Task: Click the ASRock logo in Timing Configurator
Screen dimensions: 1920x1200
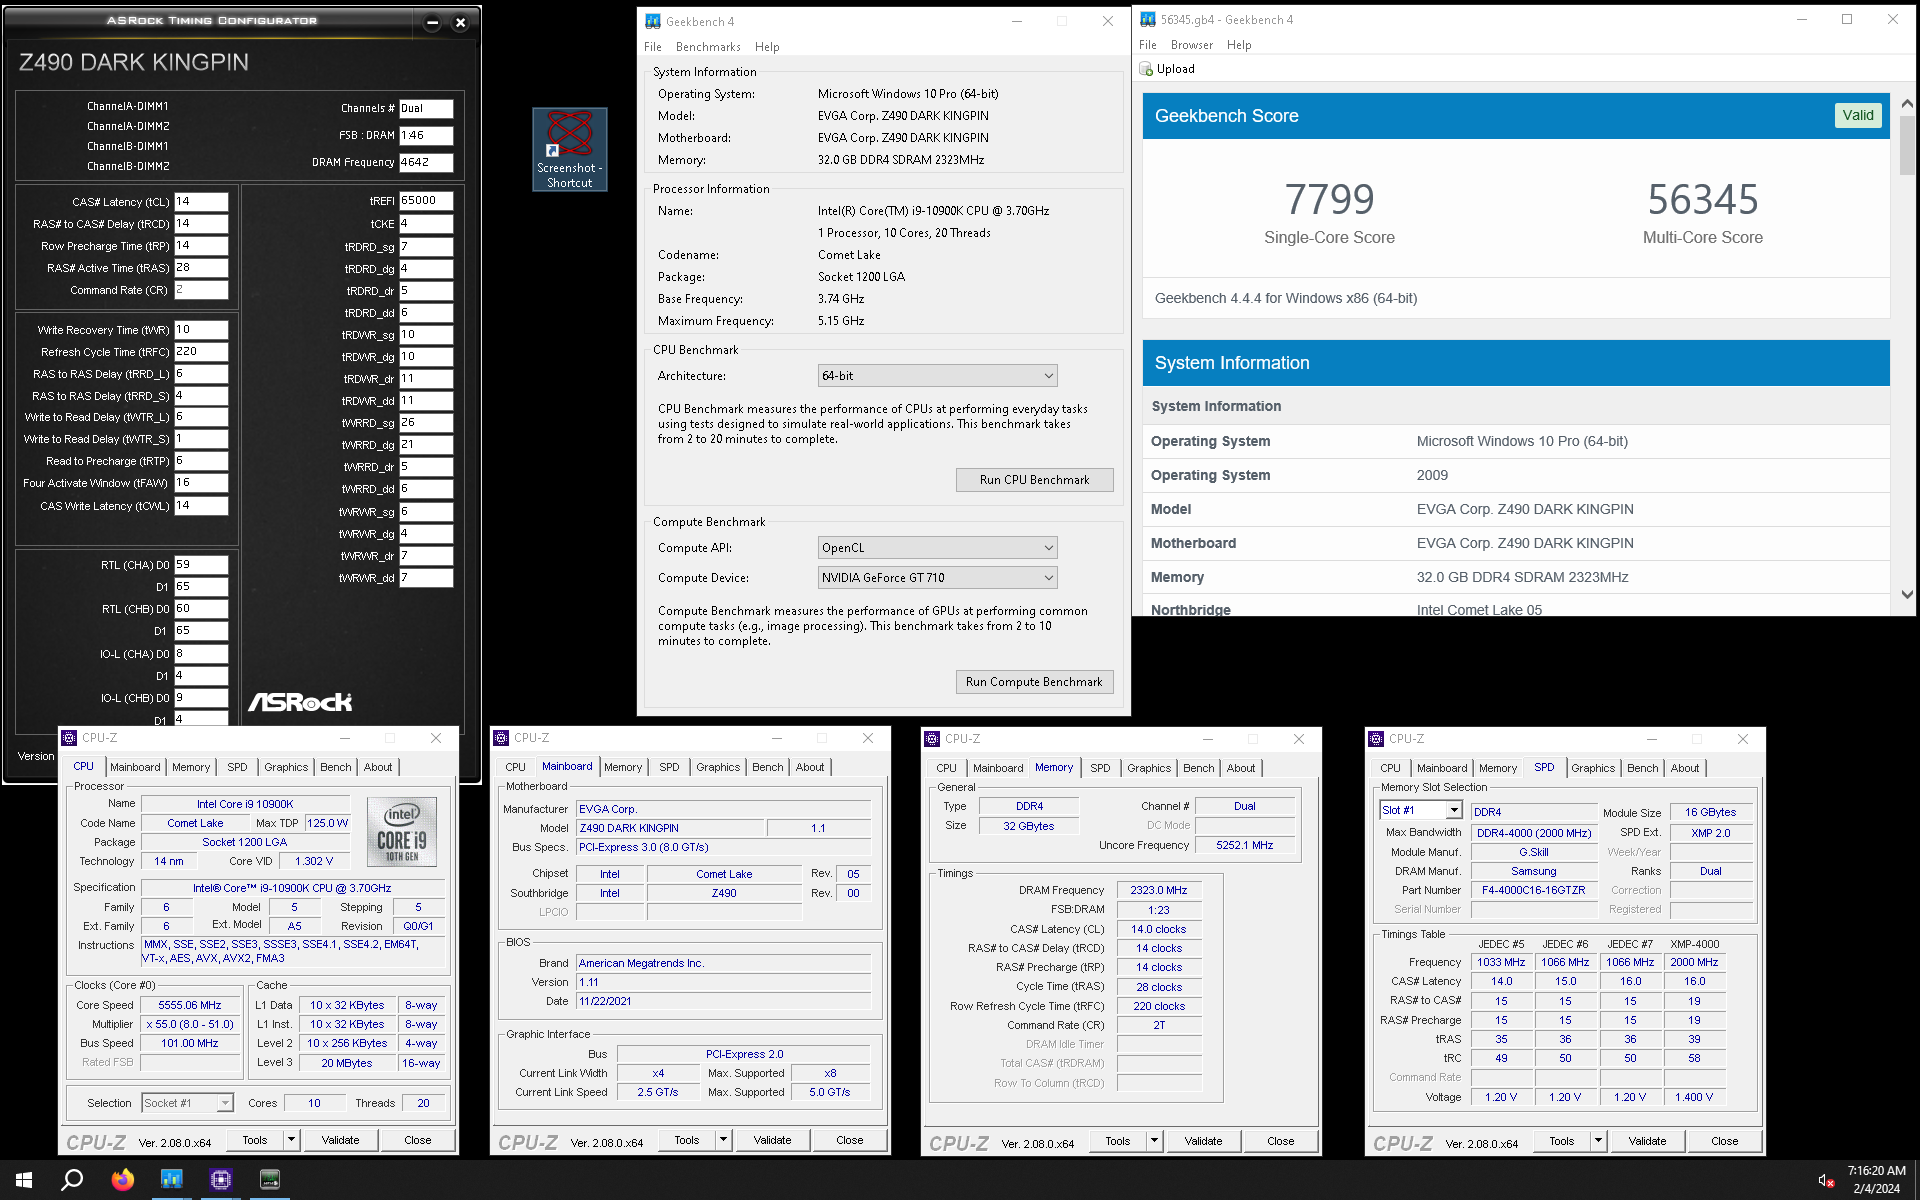Action: tap(300, 702)
